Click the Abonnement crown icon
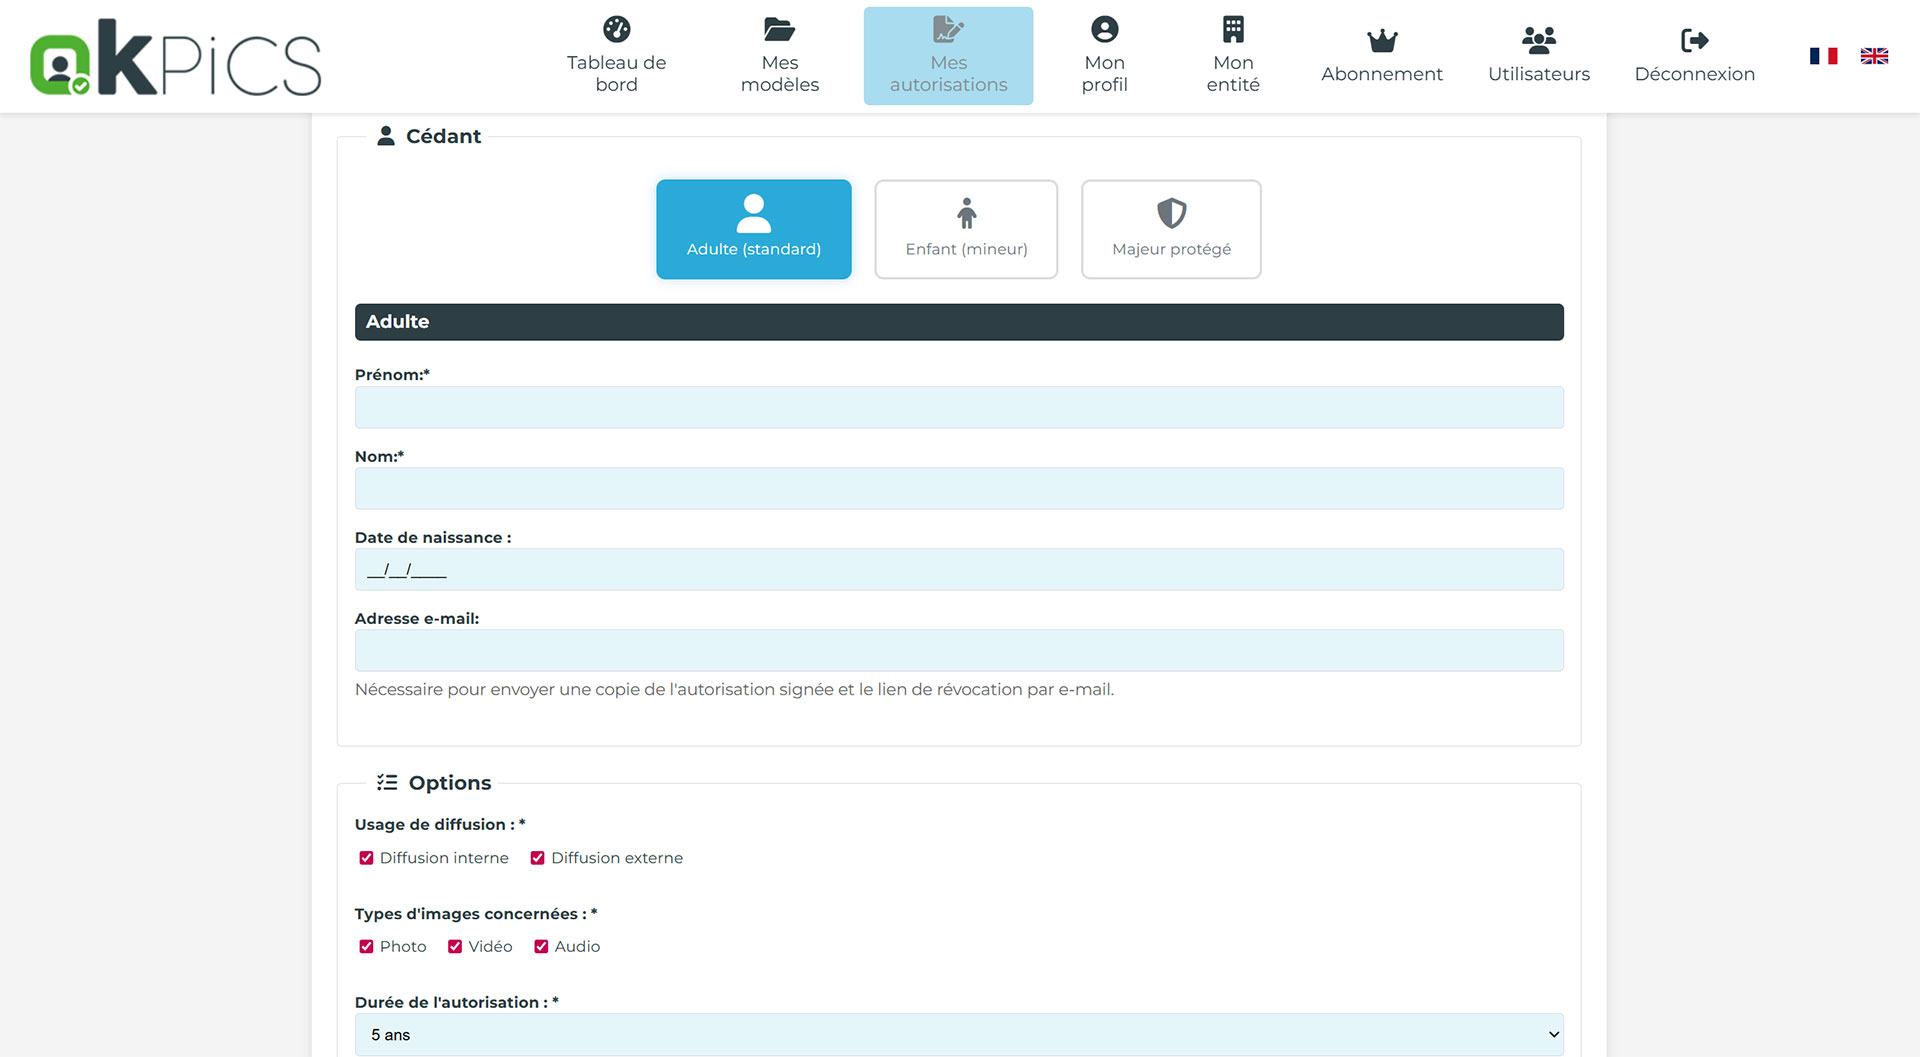 [1382, 40]
